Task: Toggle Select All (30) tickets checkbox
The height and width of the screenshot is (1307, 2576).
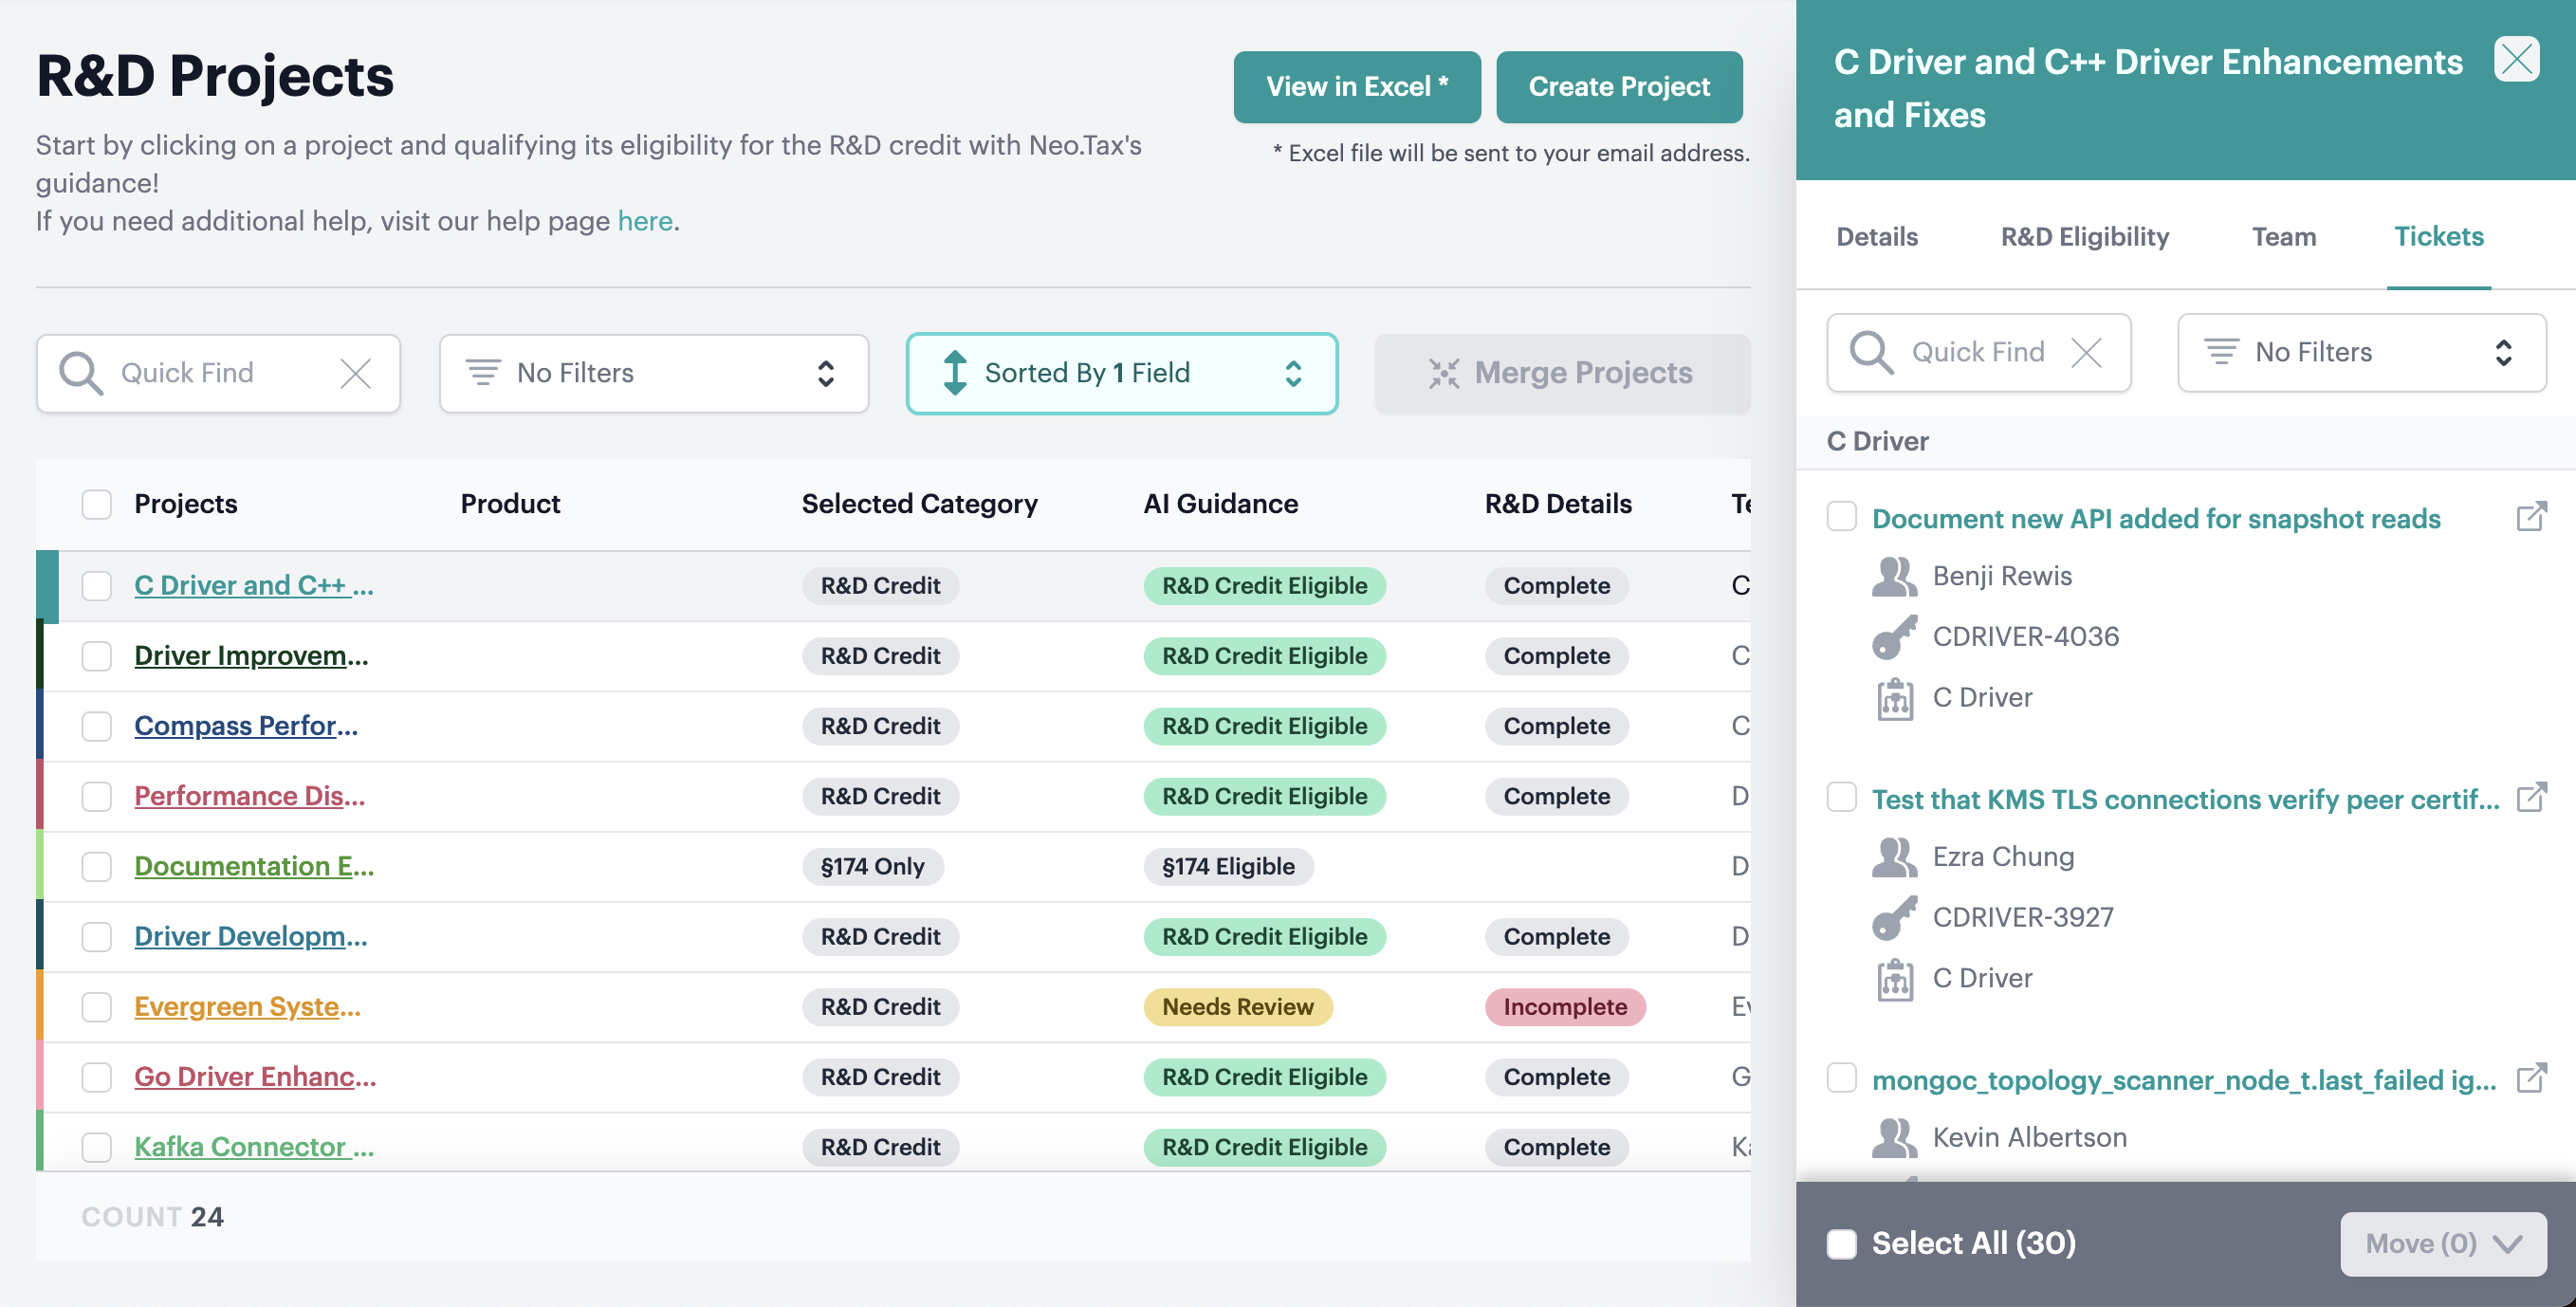Action: click(1841, 1244)
